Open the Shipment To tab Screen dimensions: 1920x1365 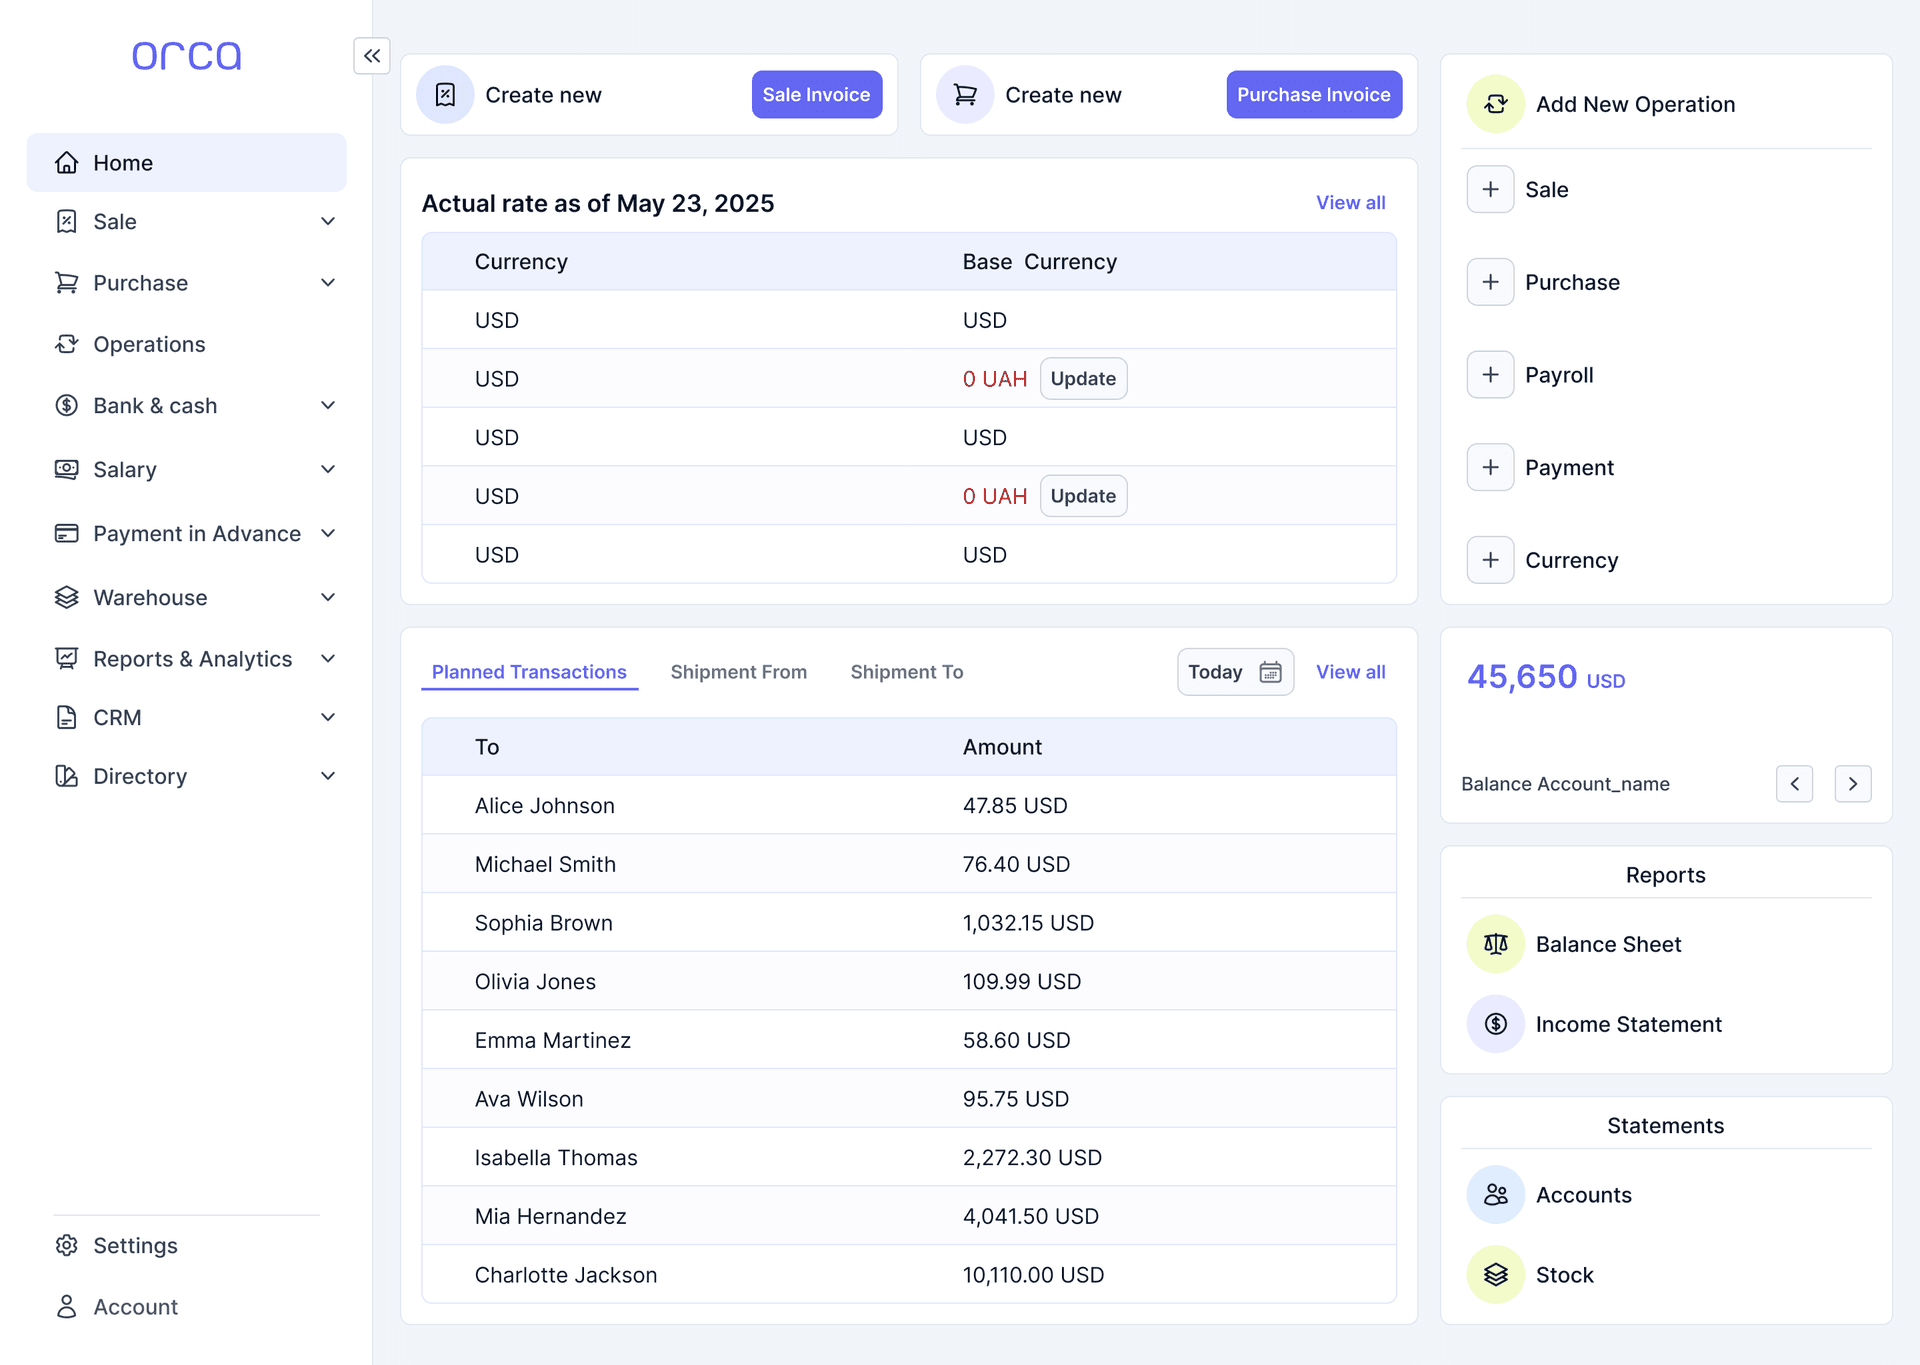point(906,672)
